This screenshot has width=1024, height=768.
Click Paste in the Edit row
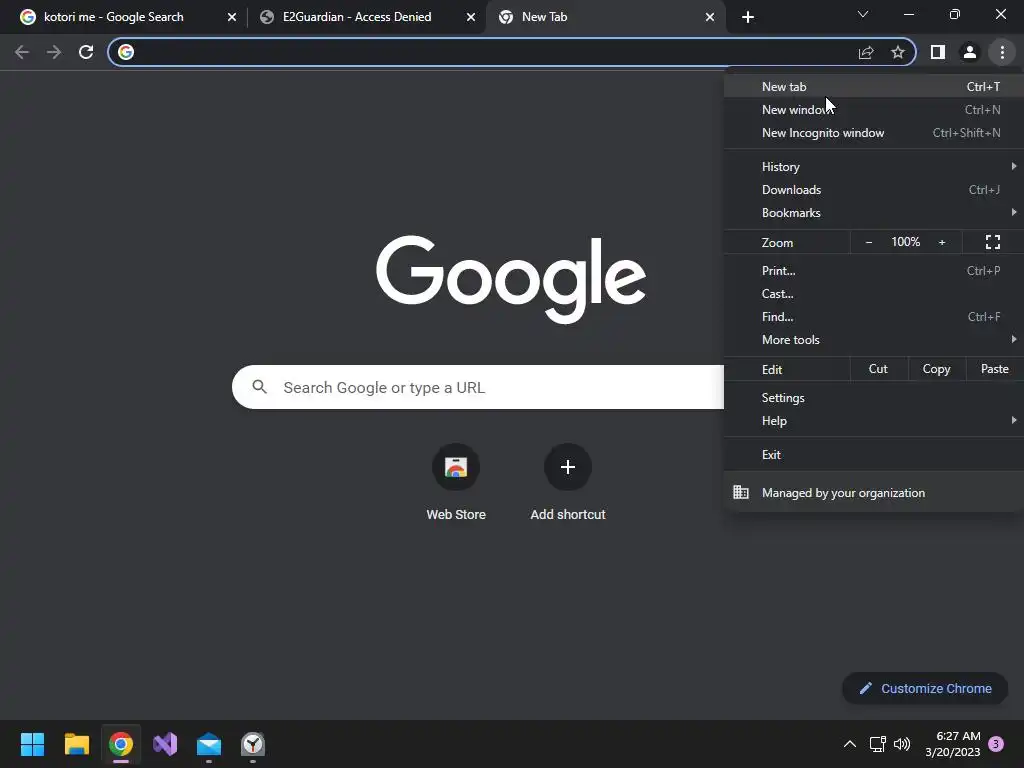(995, 369)
